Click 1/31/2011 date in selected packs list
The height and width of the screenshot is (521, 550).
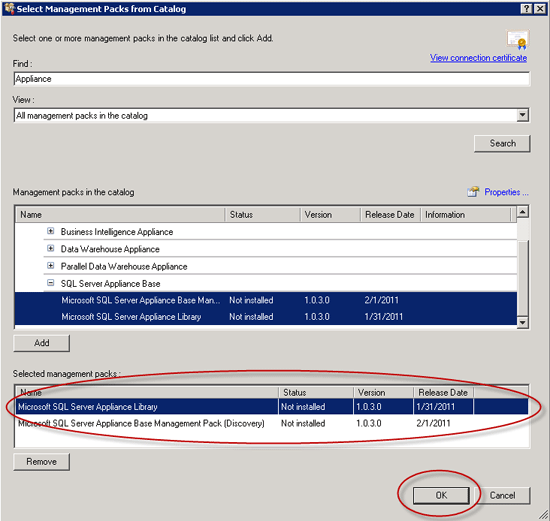(435, 407)
